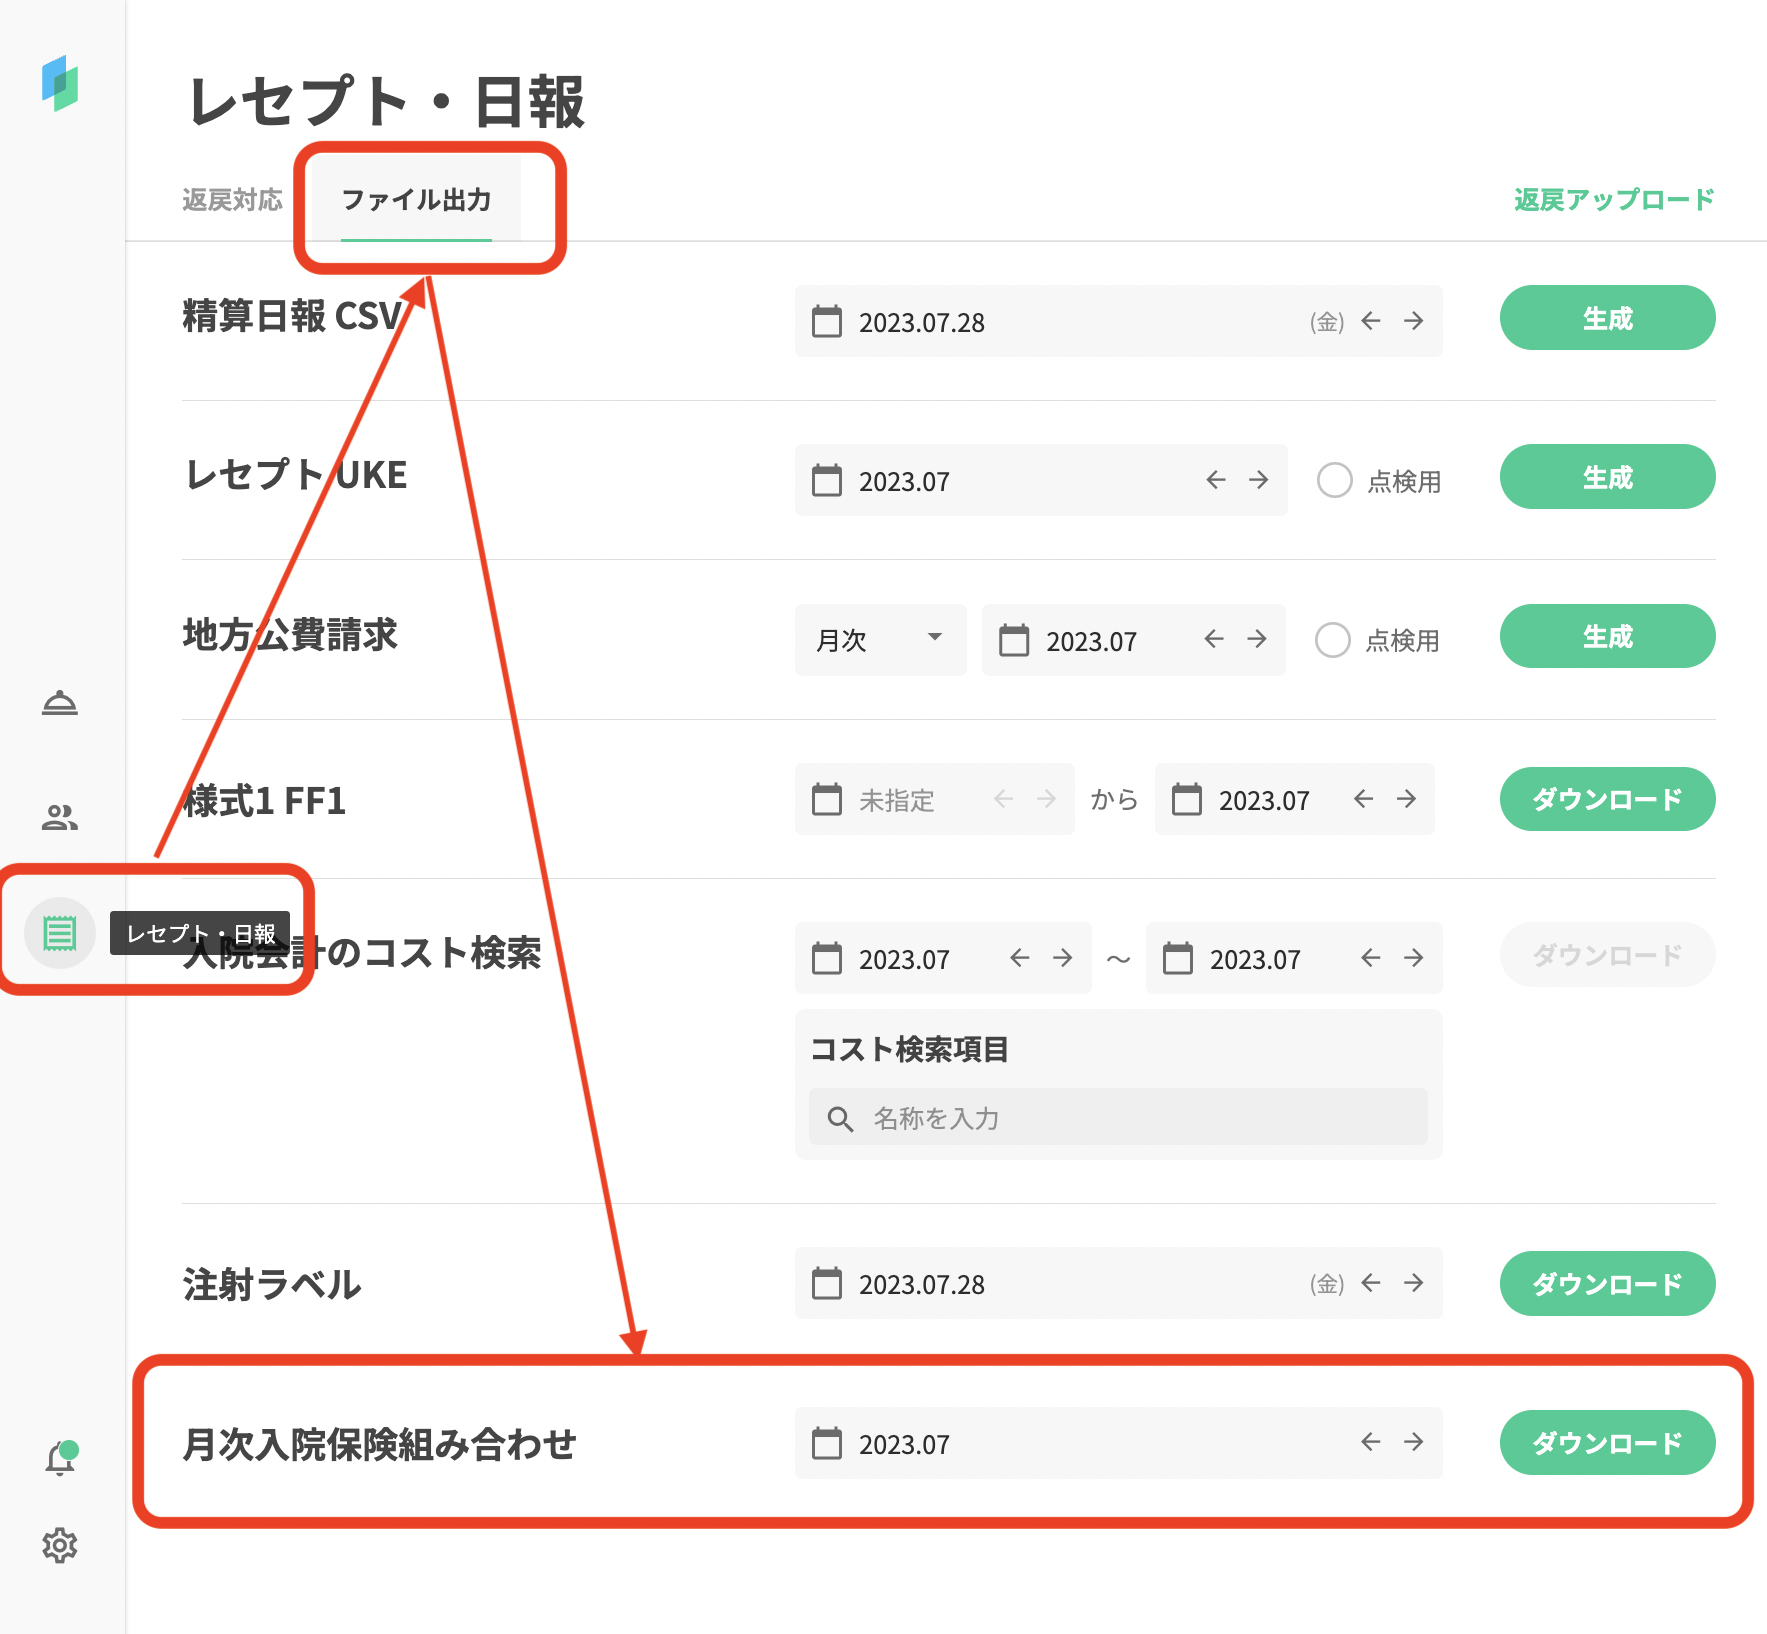Open notifications bell in sidebar

(x=60, y=1459)
